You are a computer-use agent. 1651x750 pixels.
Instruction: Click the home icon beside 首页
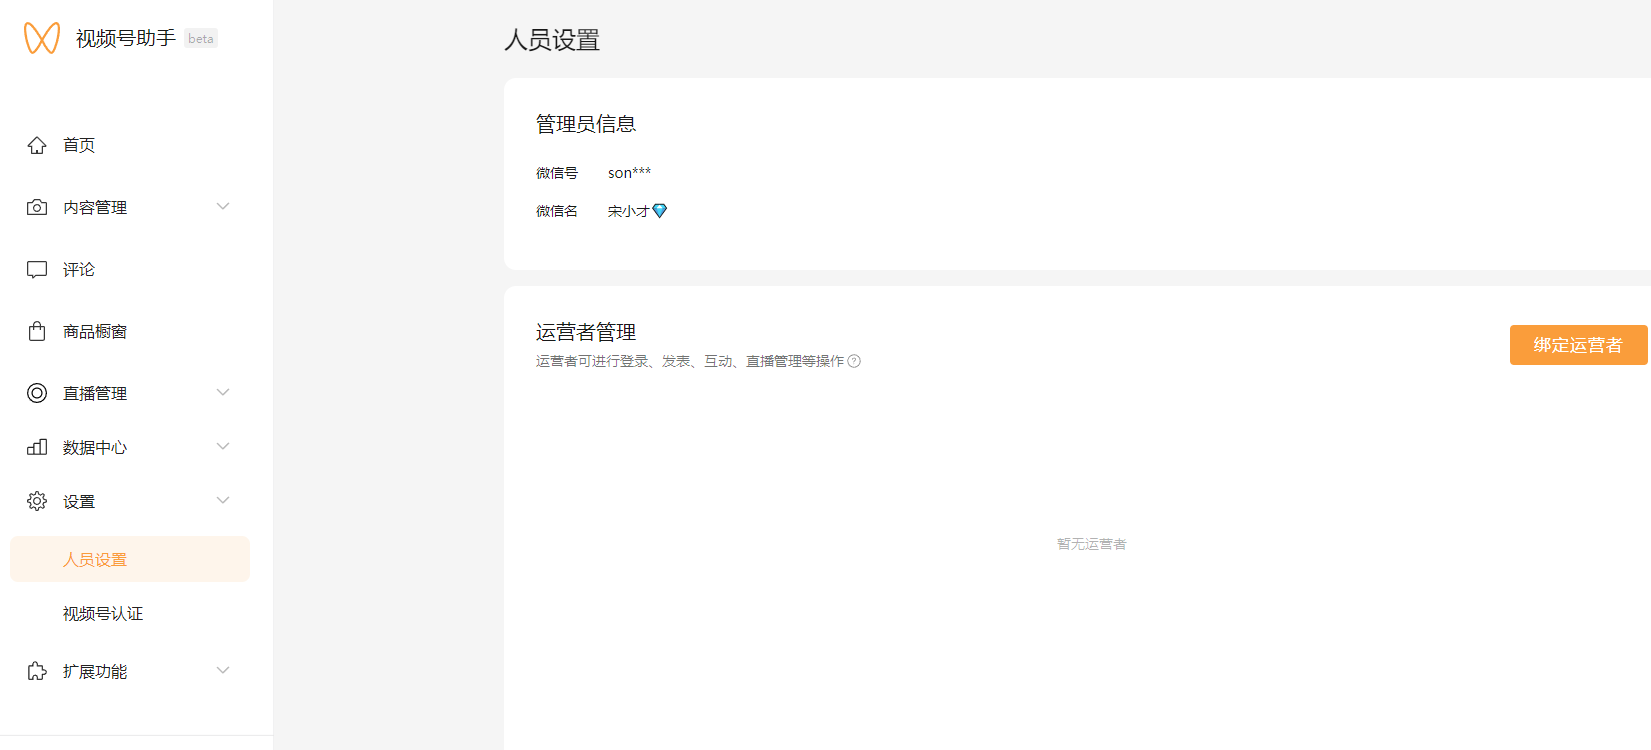[x=37, y=145]
